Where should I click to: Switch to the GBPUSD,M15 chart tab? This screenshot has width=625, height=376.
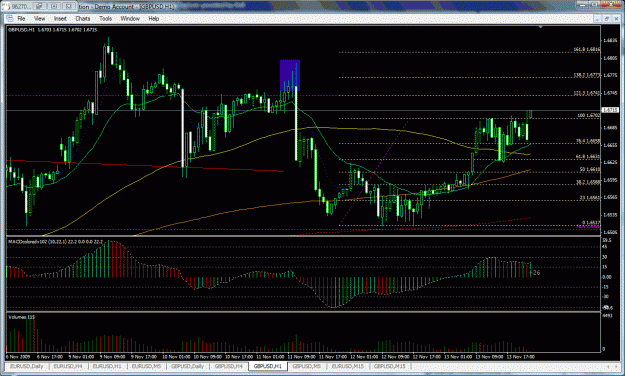[x=389, y=366]
